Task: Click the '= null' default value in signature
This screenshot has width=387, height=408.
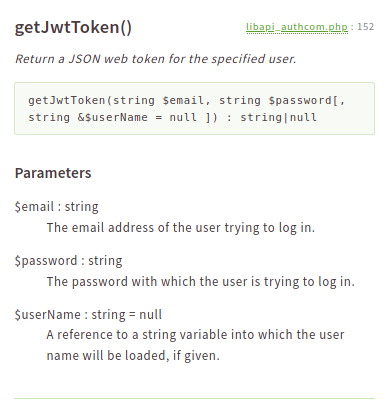Action: click(176, 117)
